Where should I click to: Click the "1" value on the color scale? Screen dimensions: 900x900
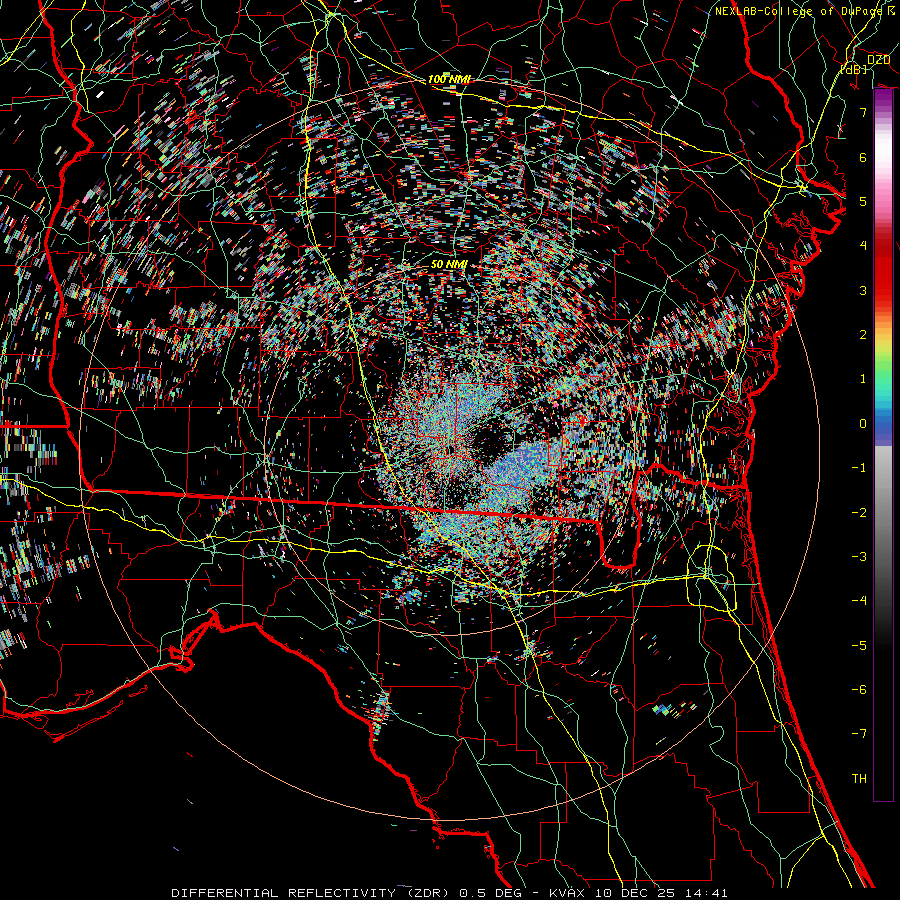[863, 379]
